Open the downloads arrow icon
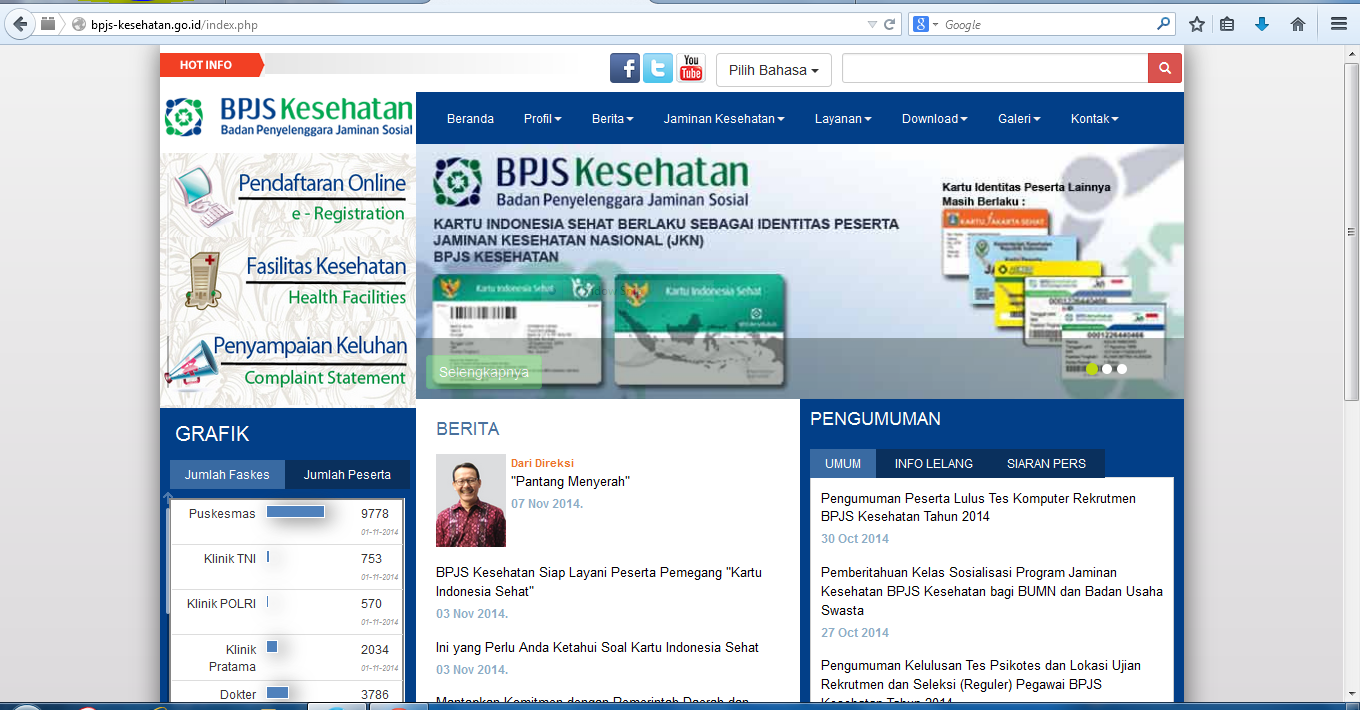The image size is (1360, 710). click(x=1262, y=24)
